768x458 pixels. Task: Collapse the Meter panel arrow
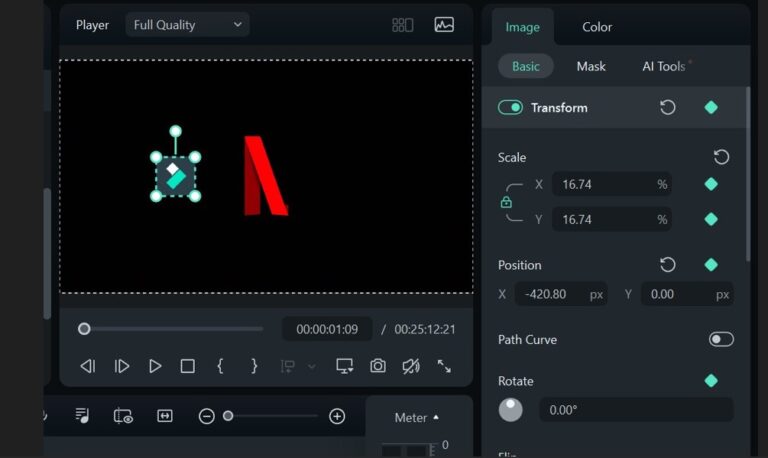[x=436, y=417]
